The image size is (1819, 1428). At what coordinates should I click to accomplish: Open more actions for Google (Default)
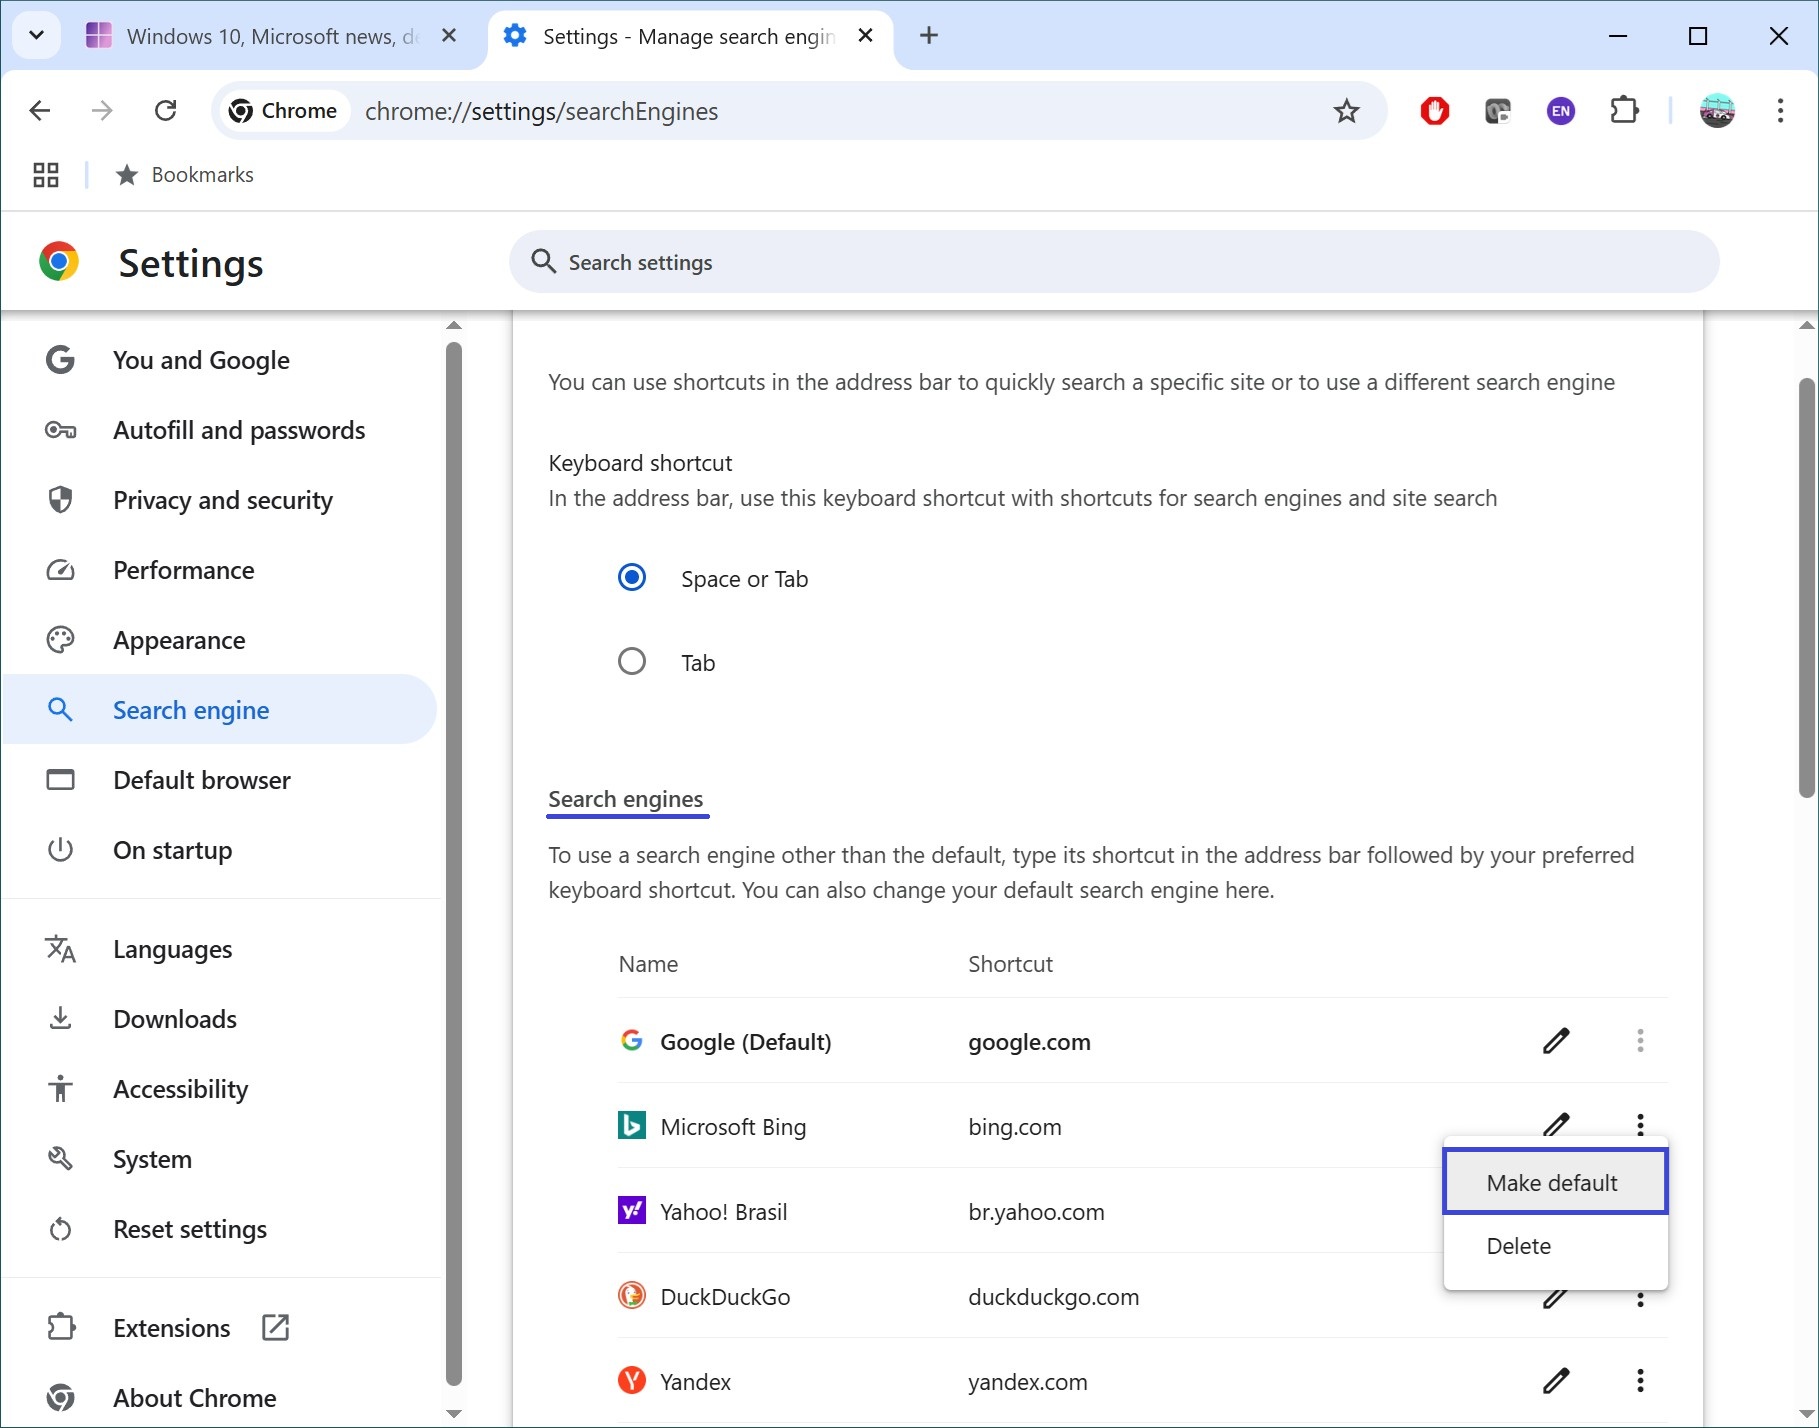1640,1041
